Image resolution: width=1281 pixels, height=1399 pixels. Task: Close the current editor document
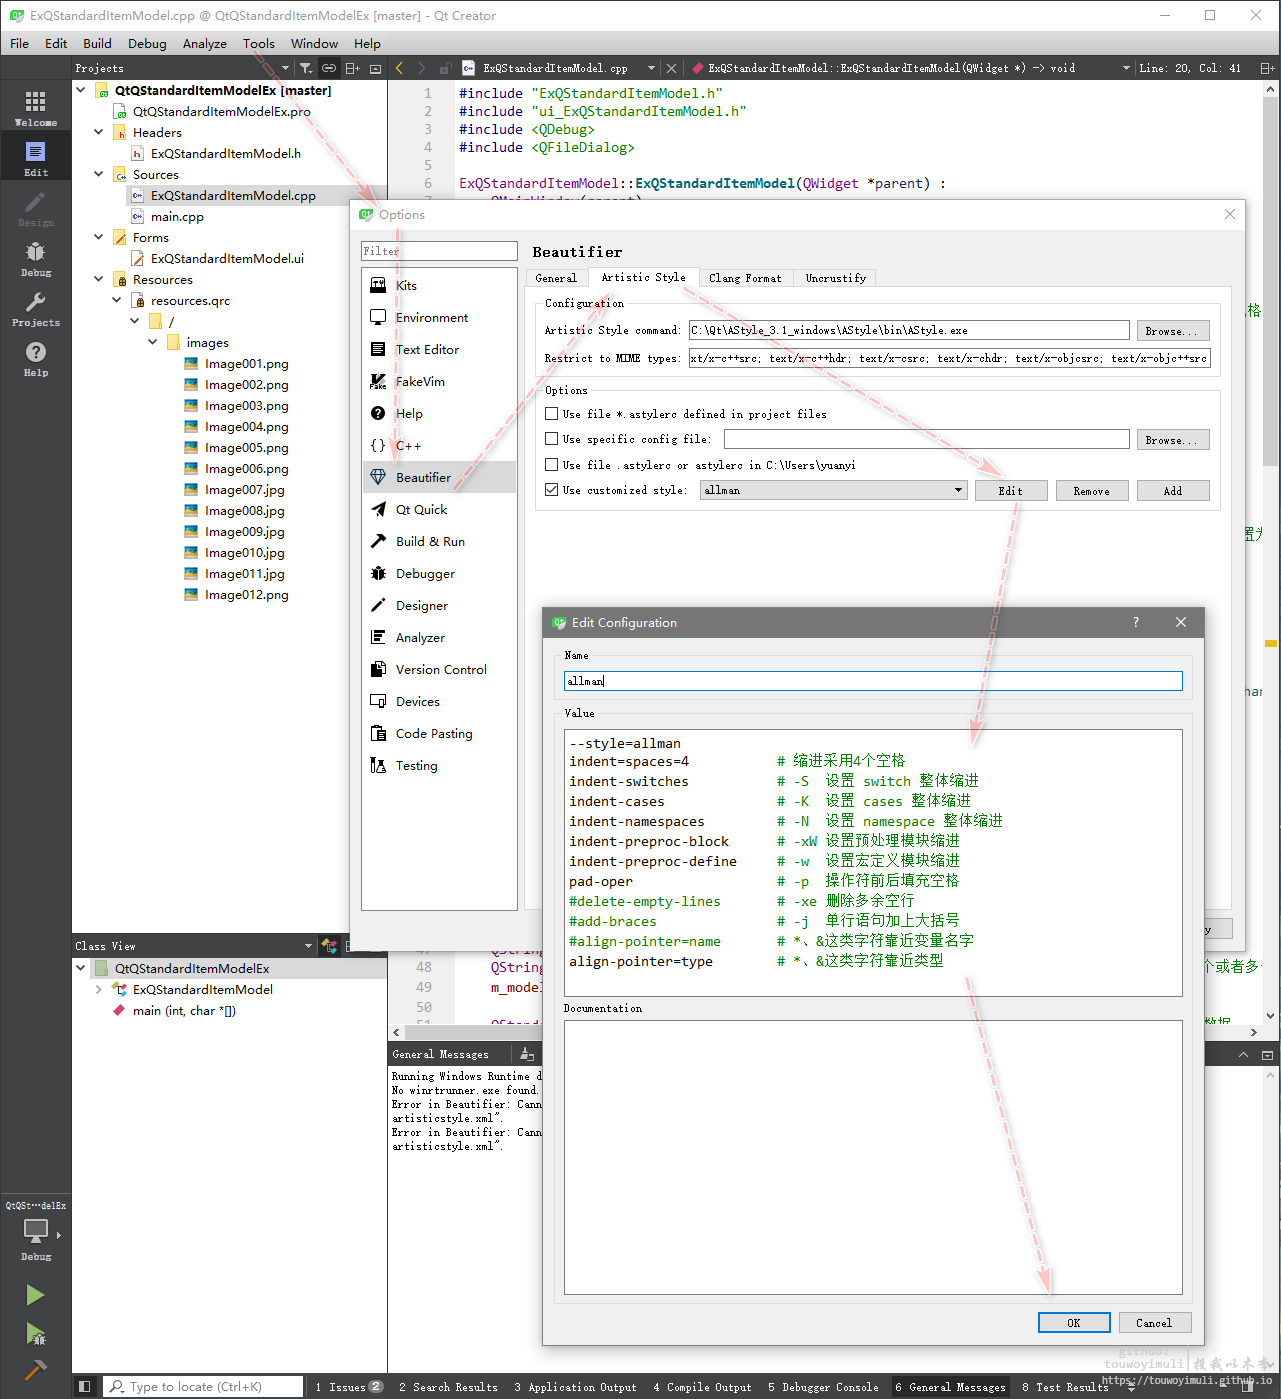click(671, 68)
